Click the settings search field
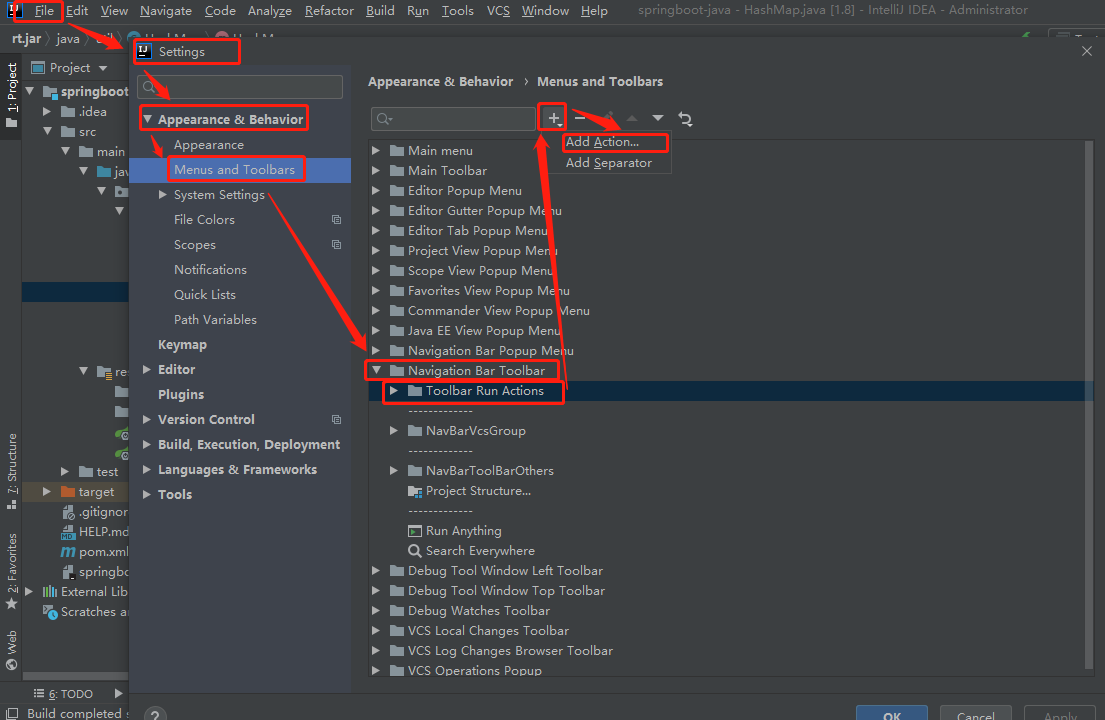1105x720 pixels. click(x=240, y=87)
